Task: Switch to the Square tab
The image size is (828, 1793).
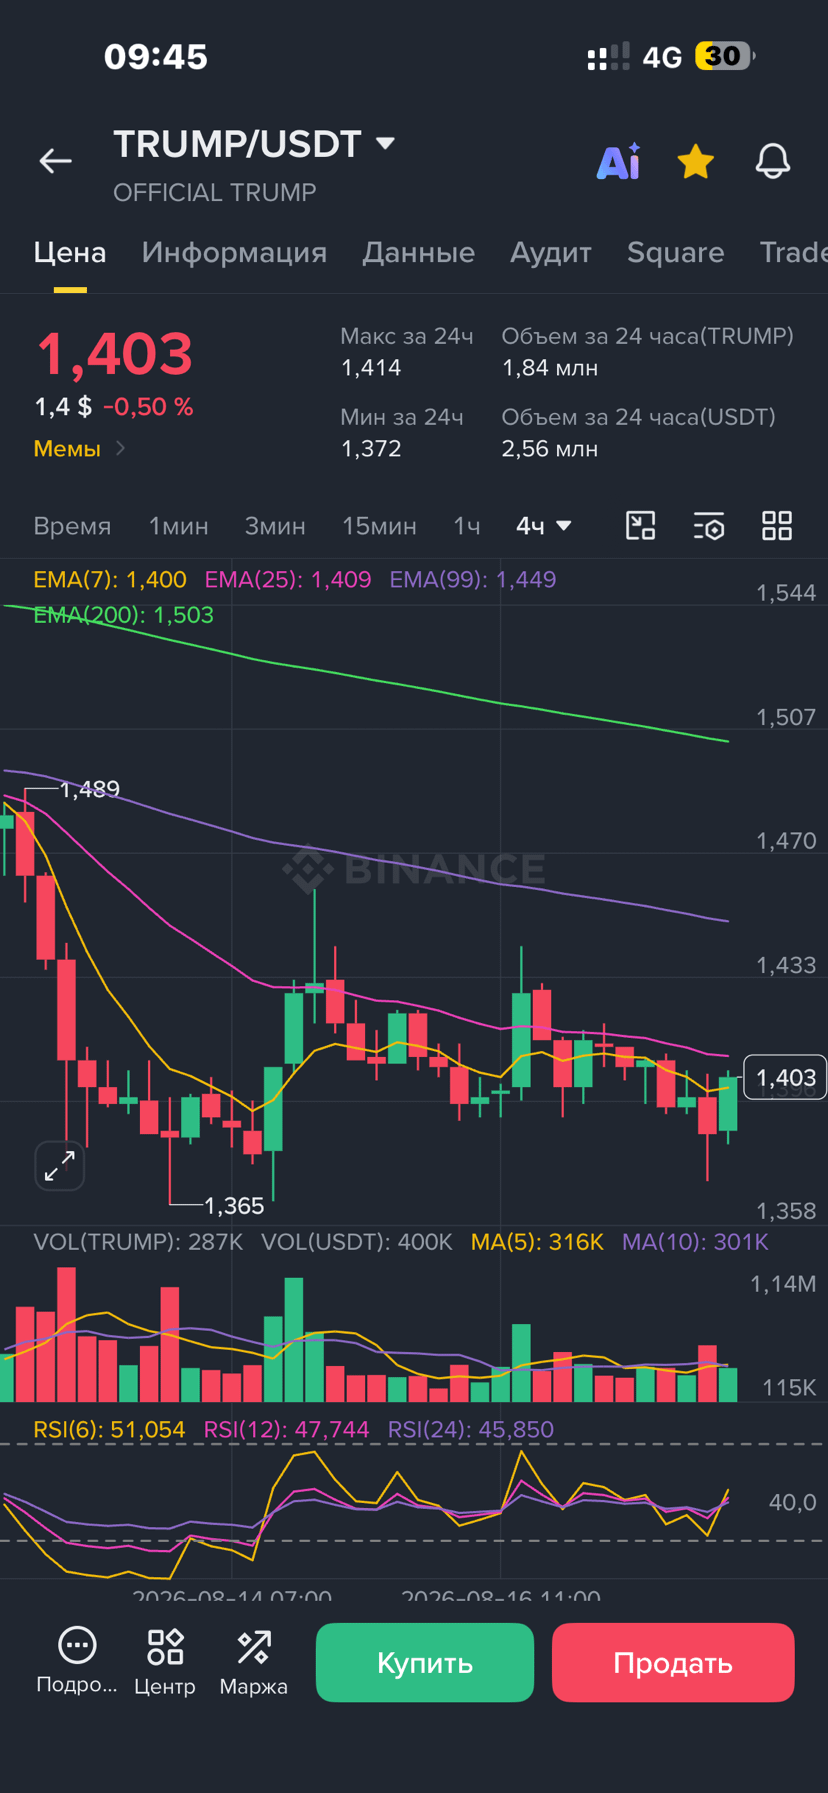Action: click(675, 252)
